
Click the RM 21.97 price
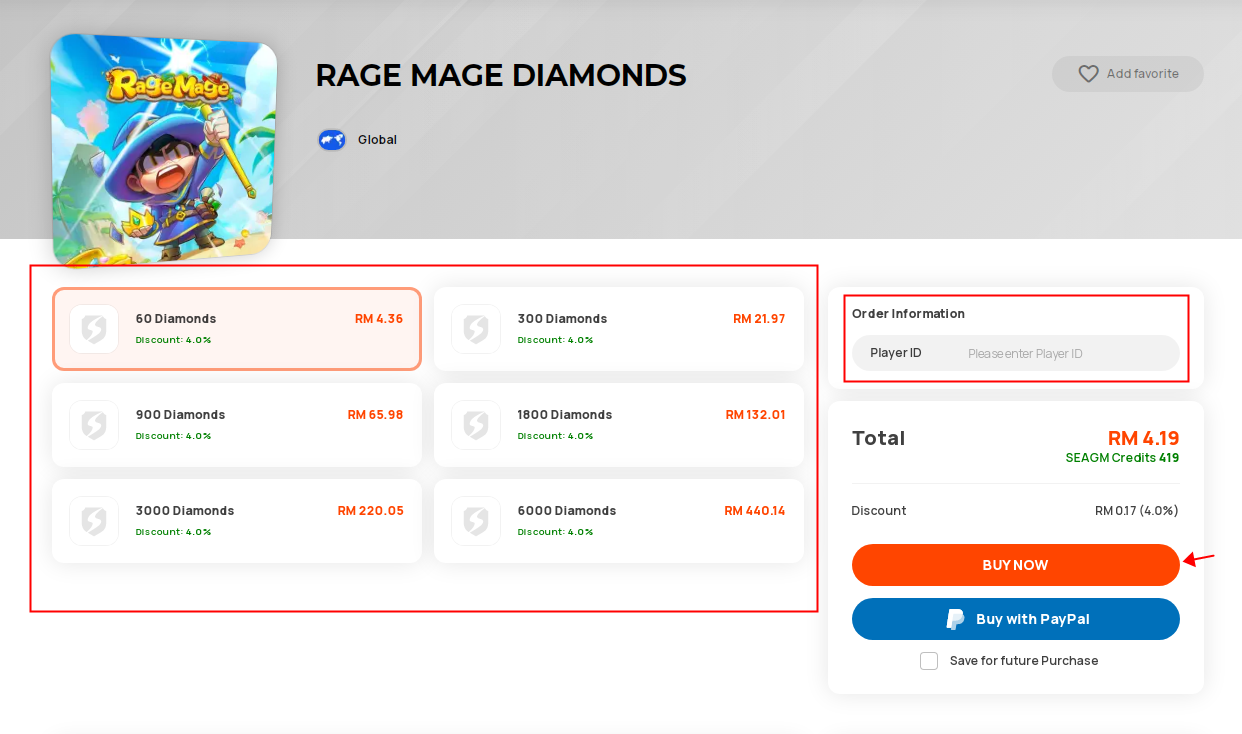pos(759,319)
